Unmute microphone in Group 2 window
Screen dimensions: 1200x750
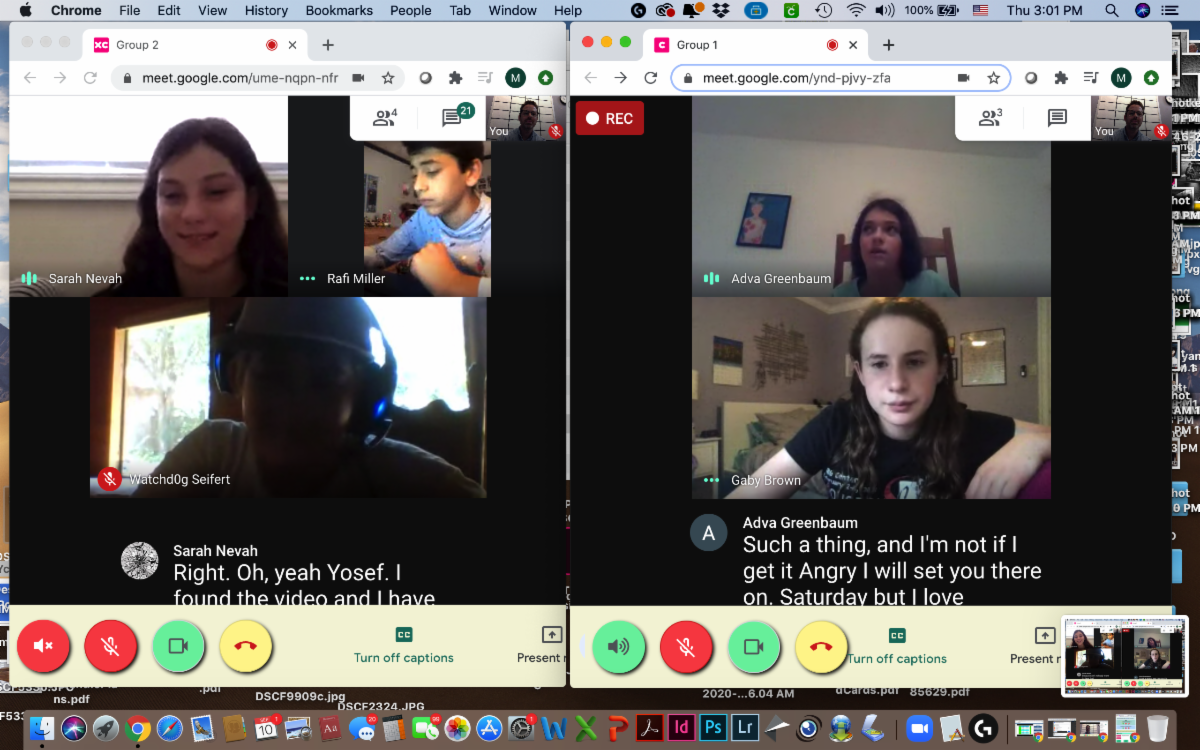tap(110, 646)
